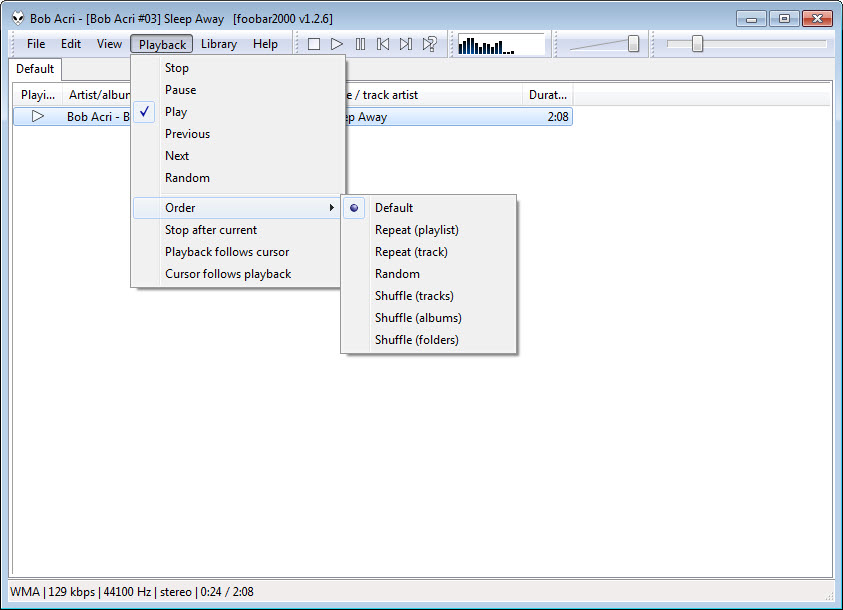Open the View menu
The width and height of the screenshot is (843, 610).
point(109,44)
